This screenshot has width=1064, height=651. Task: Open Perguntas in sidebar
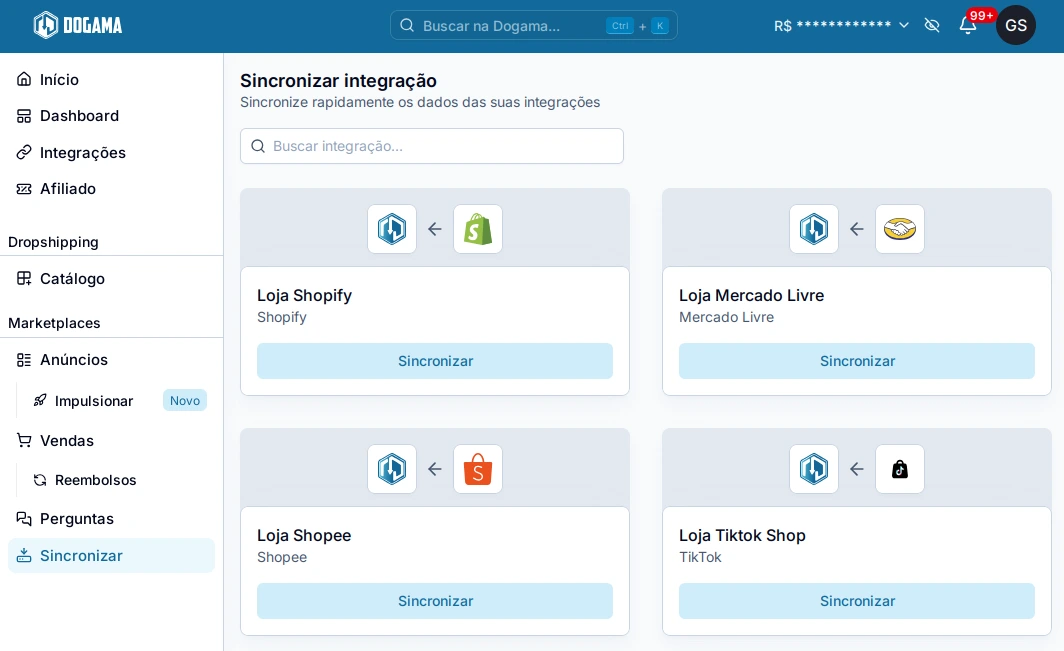tap(111, 519)
